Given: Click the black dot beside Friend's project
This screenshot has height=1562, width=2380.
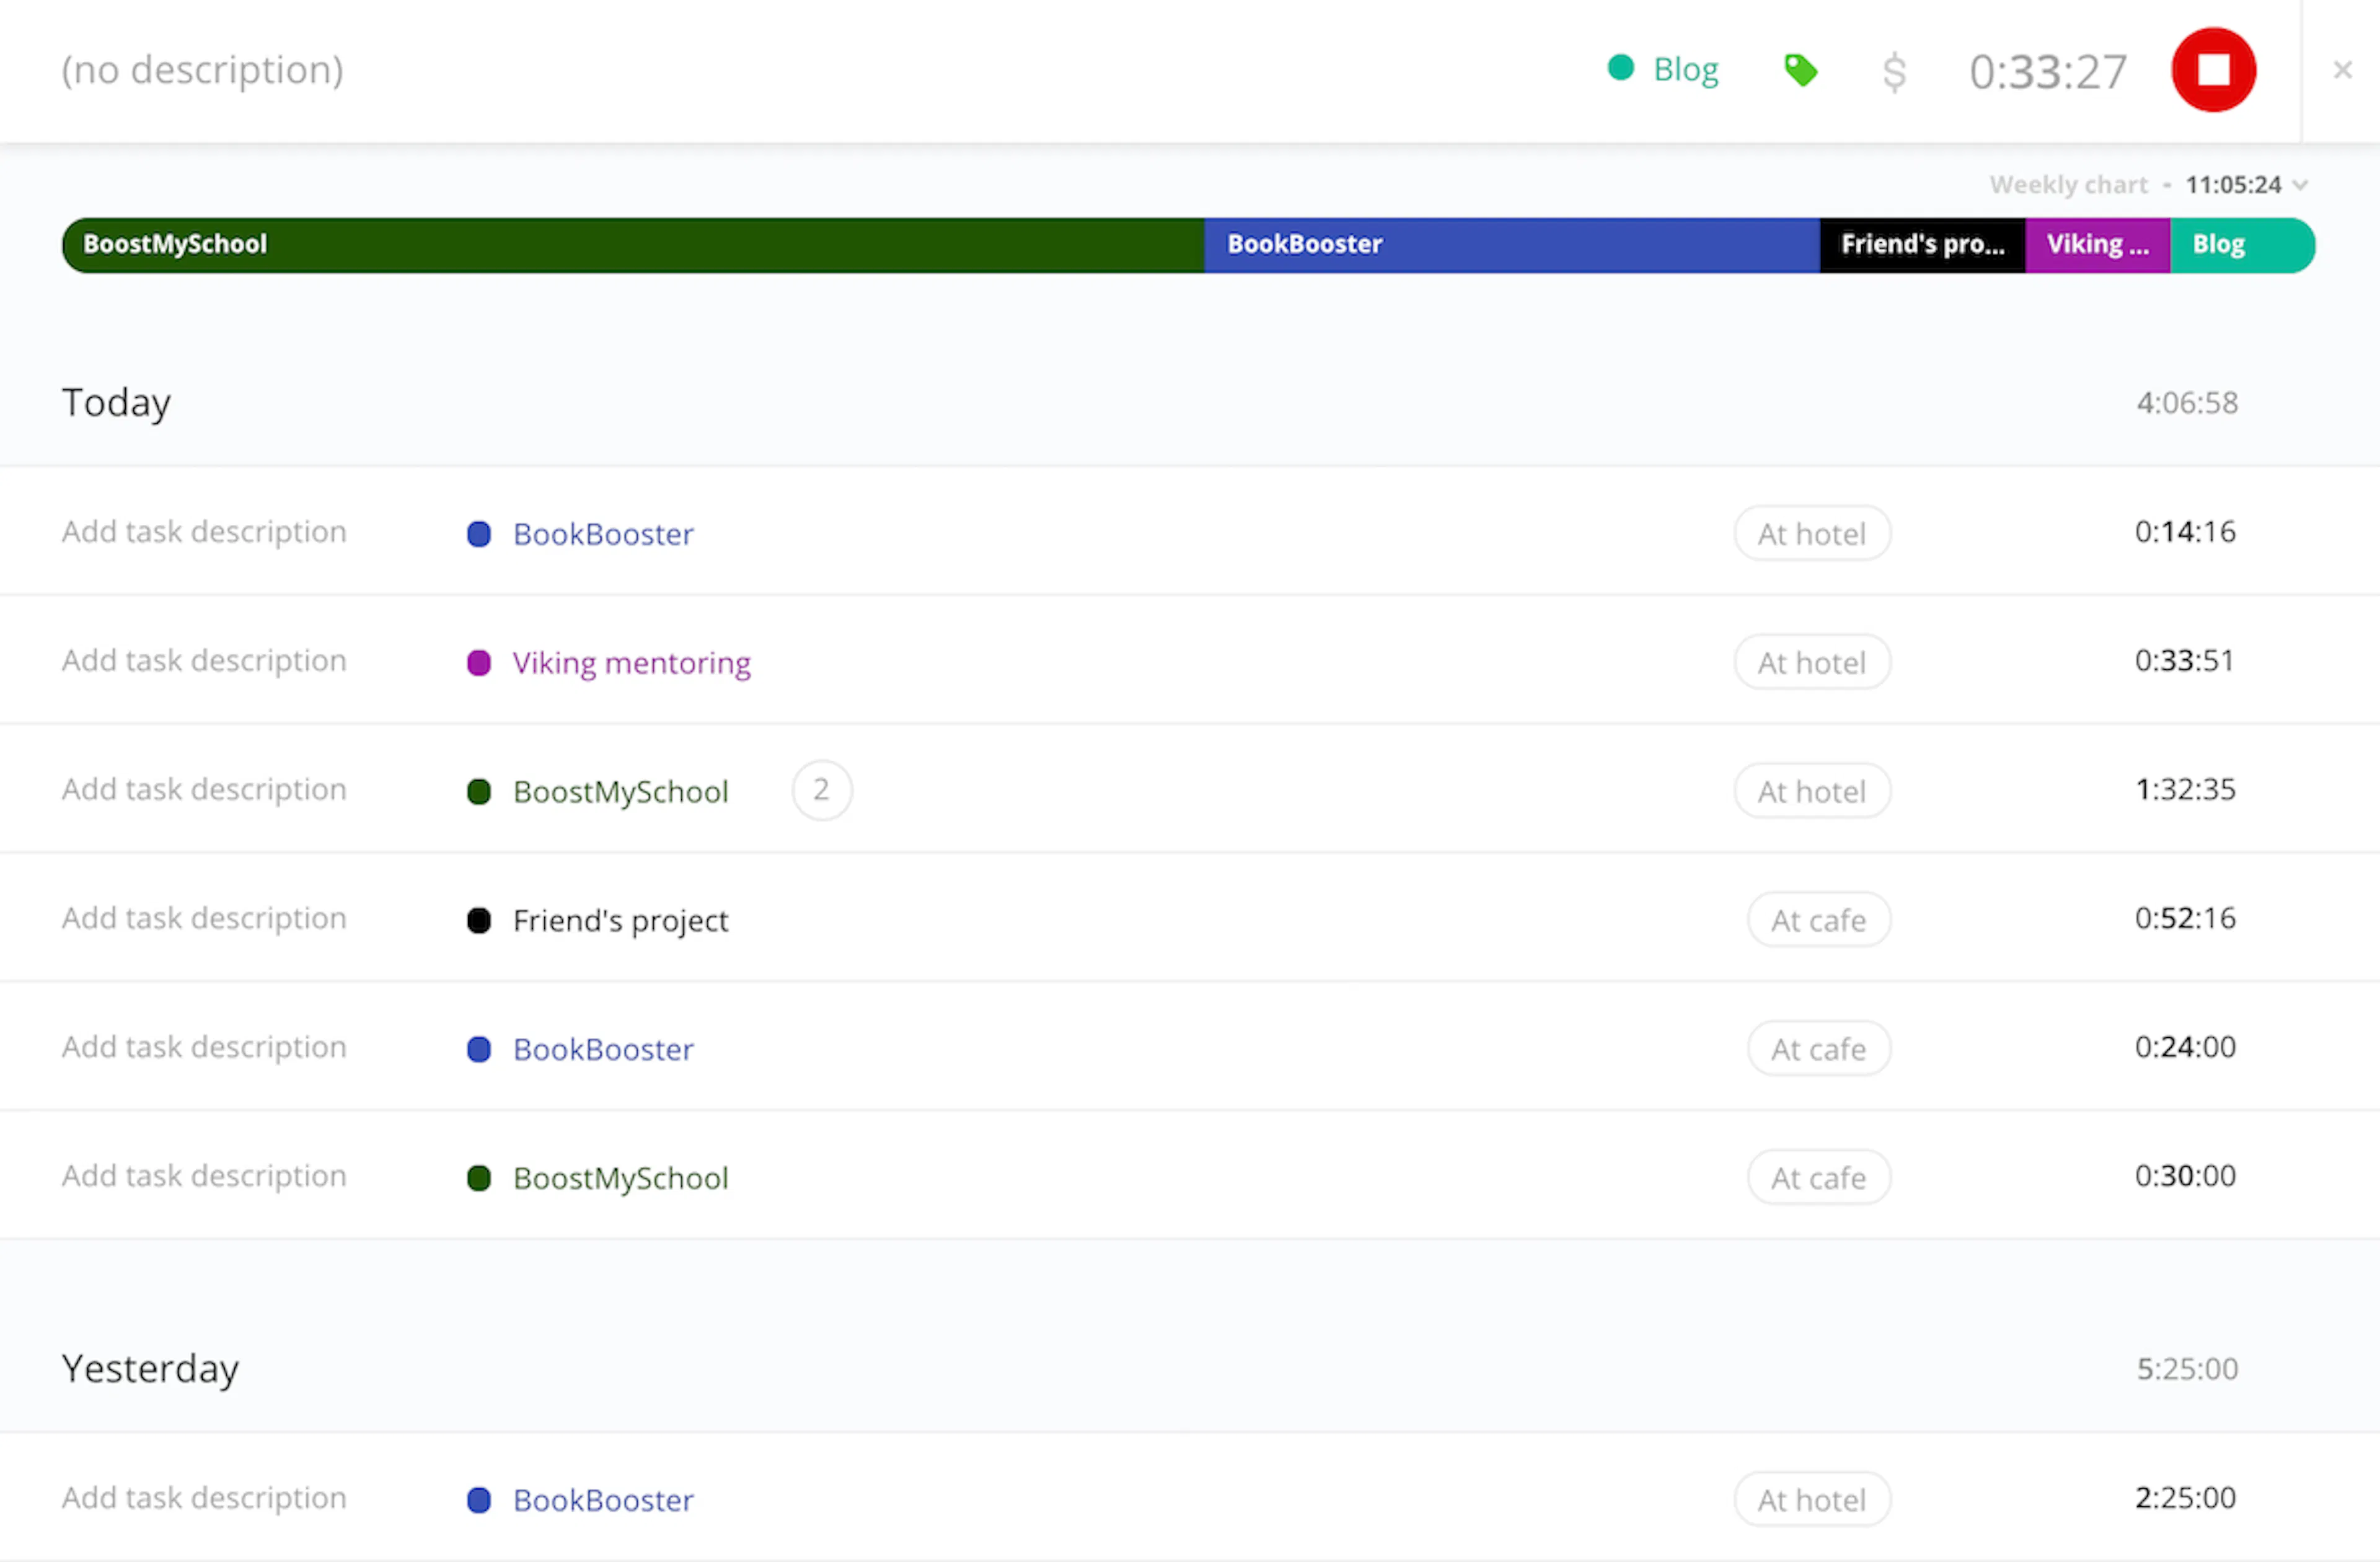Looking at the screenshot, I should click(x=479, y=920).
